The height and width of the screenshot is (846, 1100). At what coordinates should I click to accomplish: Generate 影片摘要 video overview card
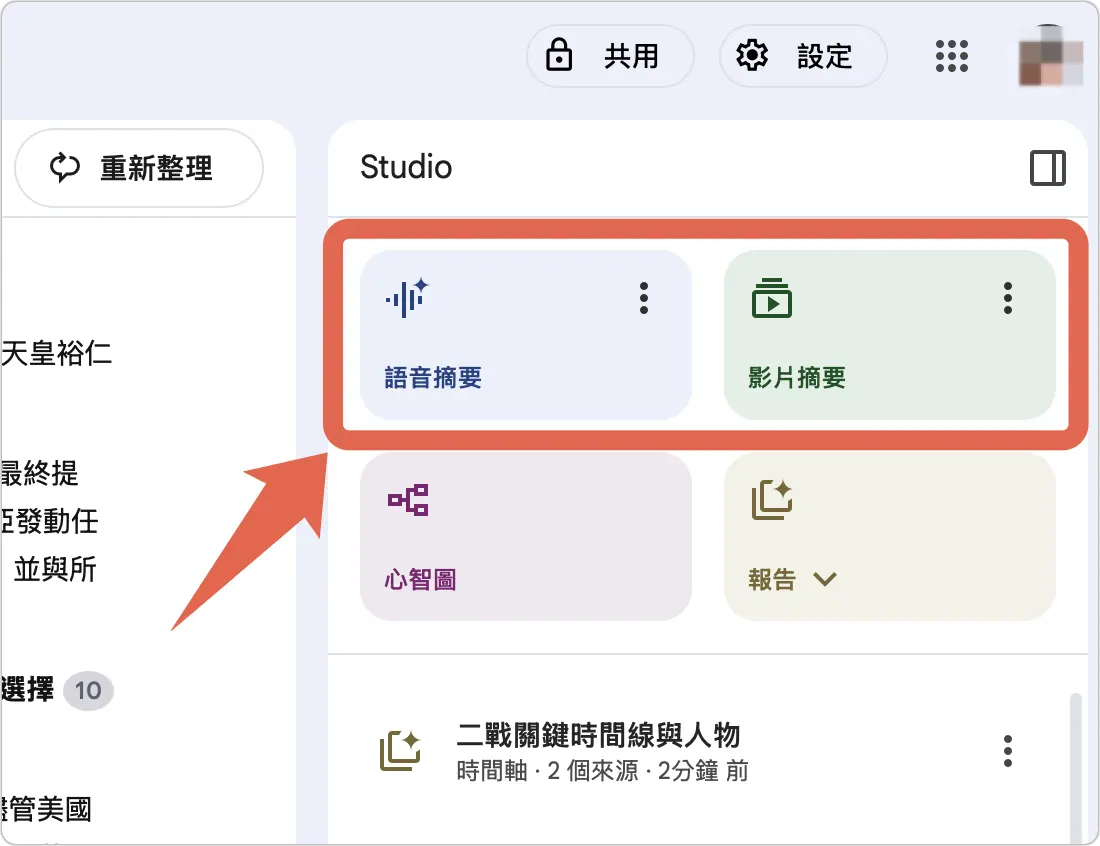tap(889, 335)
